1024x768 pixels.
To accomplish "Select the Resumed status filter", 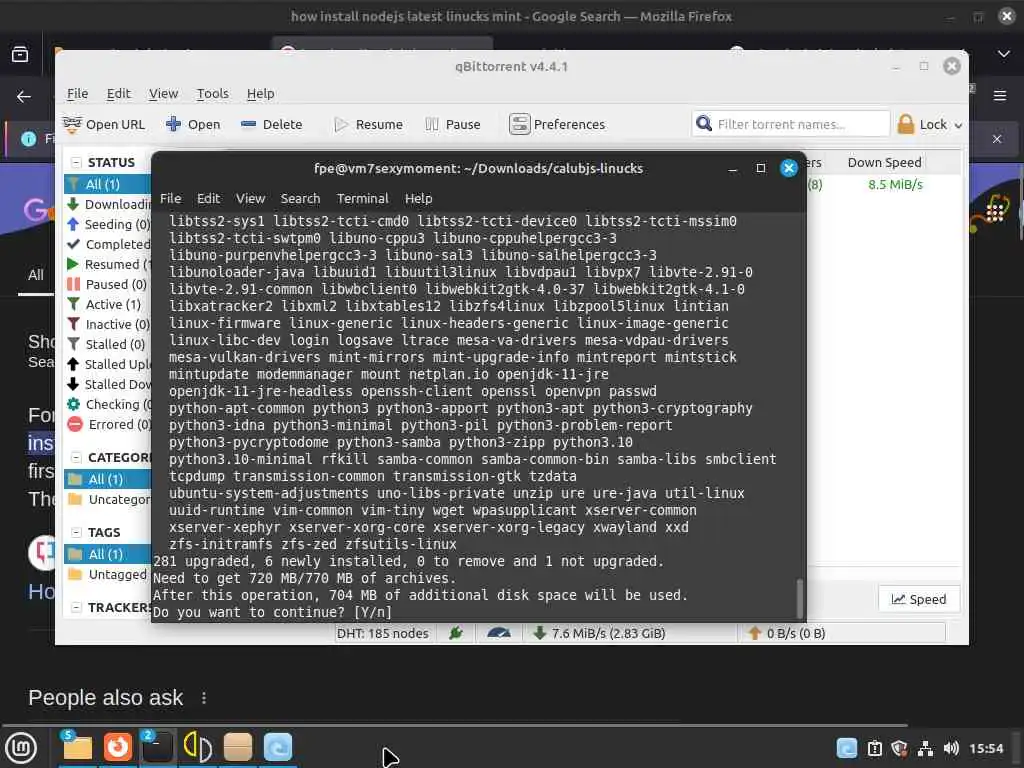I will tap(108, 264).
